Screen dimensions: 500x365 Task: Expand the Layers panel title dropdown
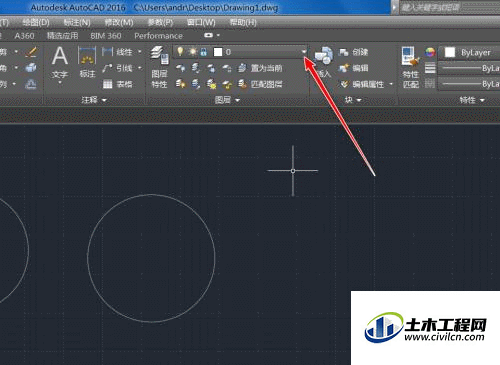(x=238, y=100)
